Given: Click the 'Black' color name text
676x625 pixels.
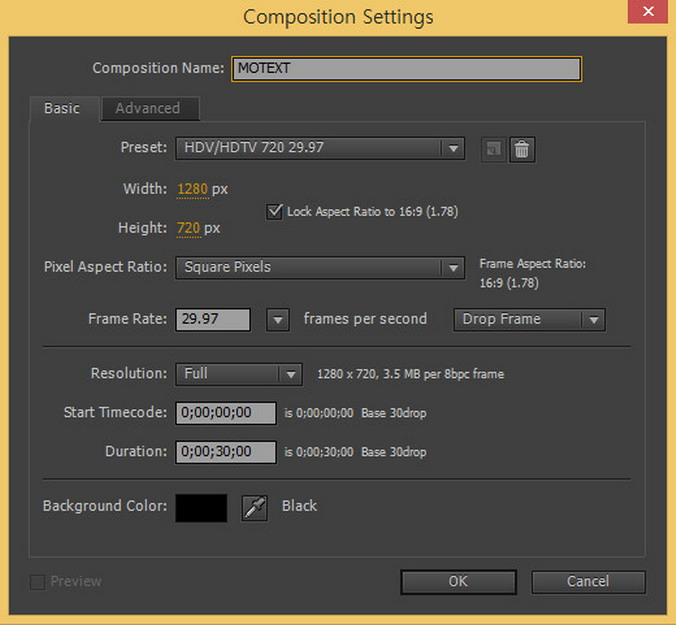Looking at the screenshot, I should tap(300, 506).
